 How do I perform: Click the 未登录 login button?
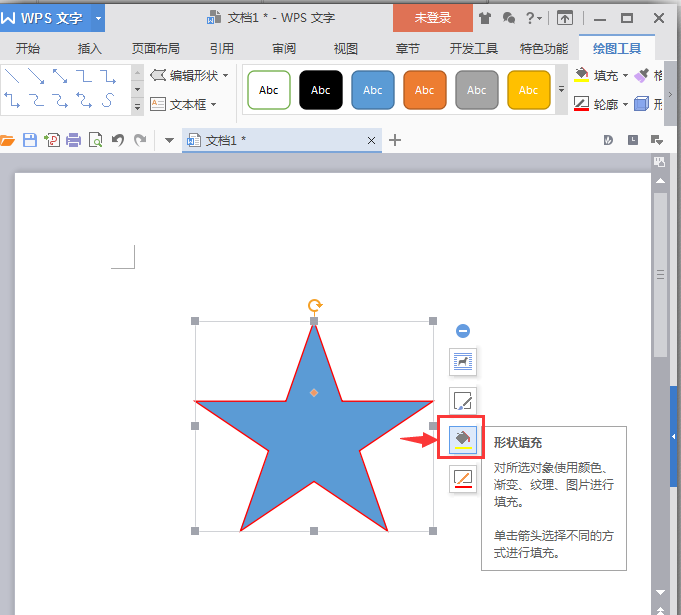point(432,17)
